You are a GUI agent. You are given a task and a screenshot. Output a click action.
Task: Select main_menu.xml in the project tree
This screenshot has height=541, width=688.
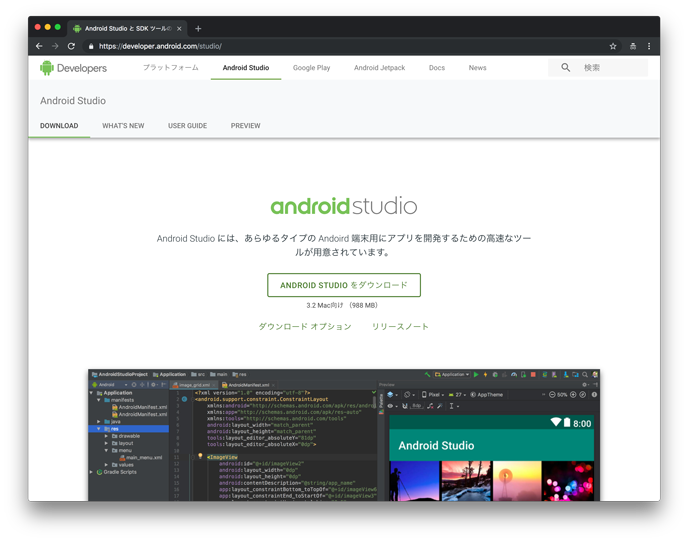pyautogui.click(x=141, y=458)
